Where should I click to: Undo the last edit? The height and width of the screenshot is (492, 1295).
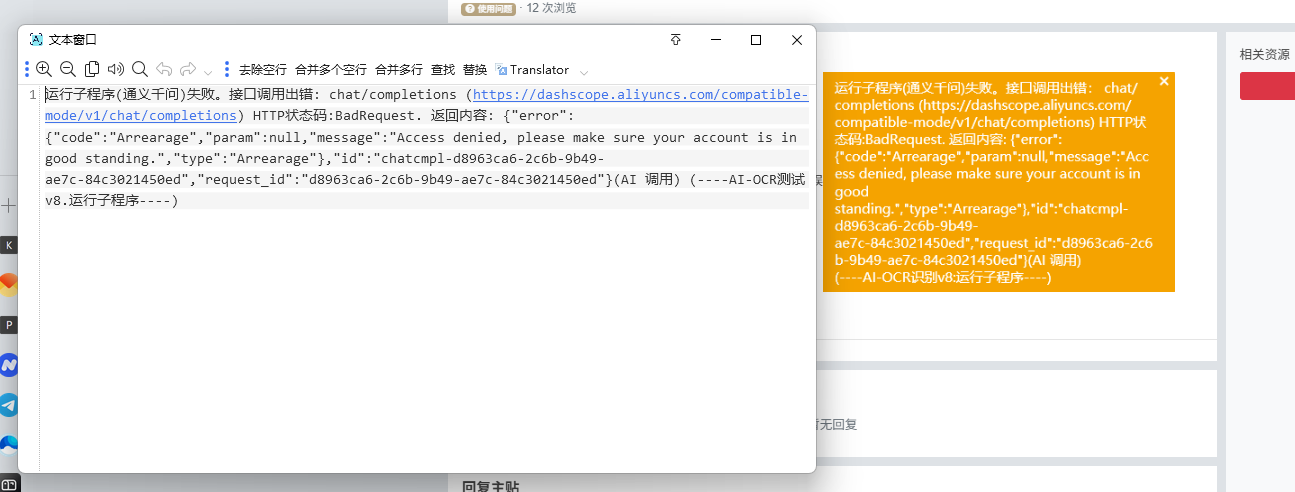coord(164,69)
